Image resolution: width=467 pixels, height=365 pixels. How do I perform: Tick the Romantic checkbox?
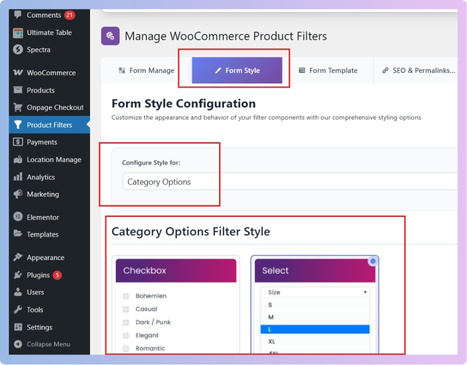click(x=126, y=349)
